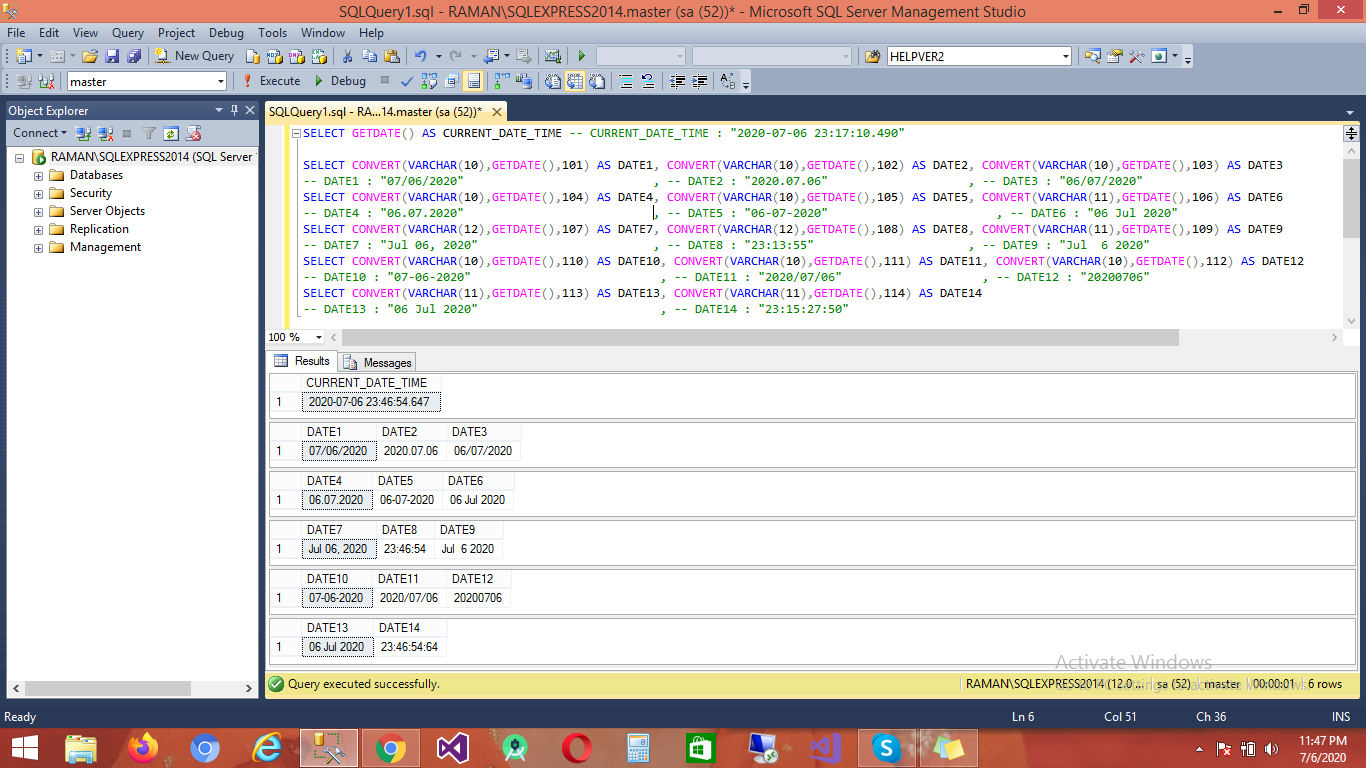The width and height of the screenshot is (1366, 768).
Task: Select the CURRENT_DATE_TIME result cell
Action: pos(371,401)
